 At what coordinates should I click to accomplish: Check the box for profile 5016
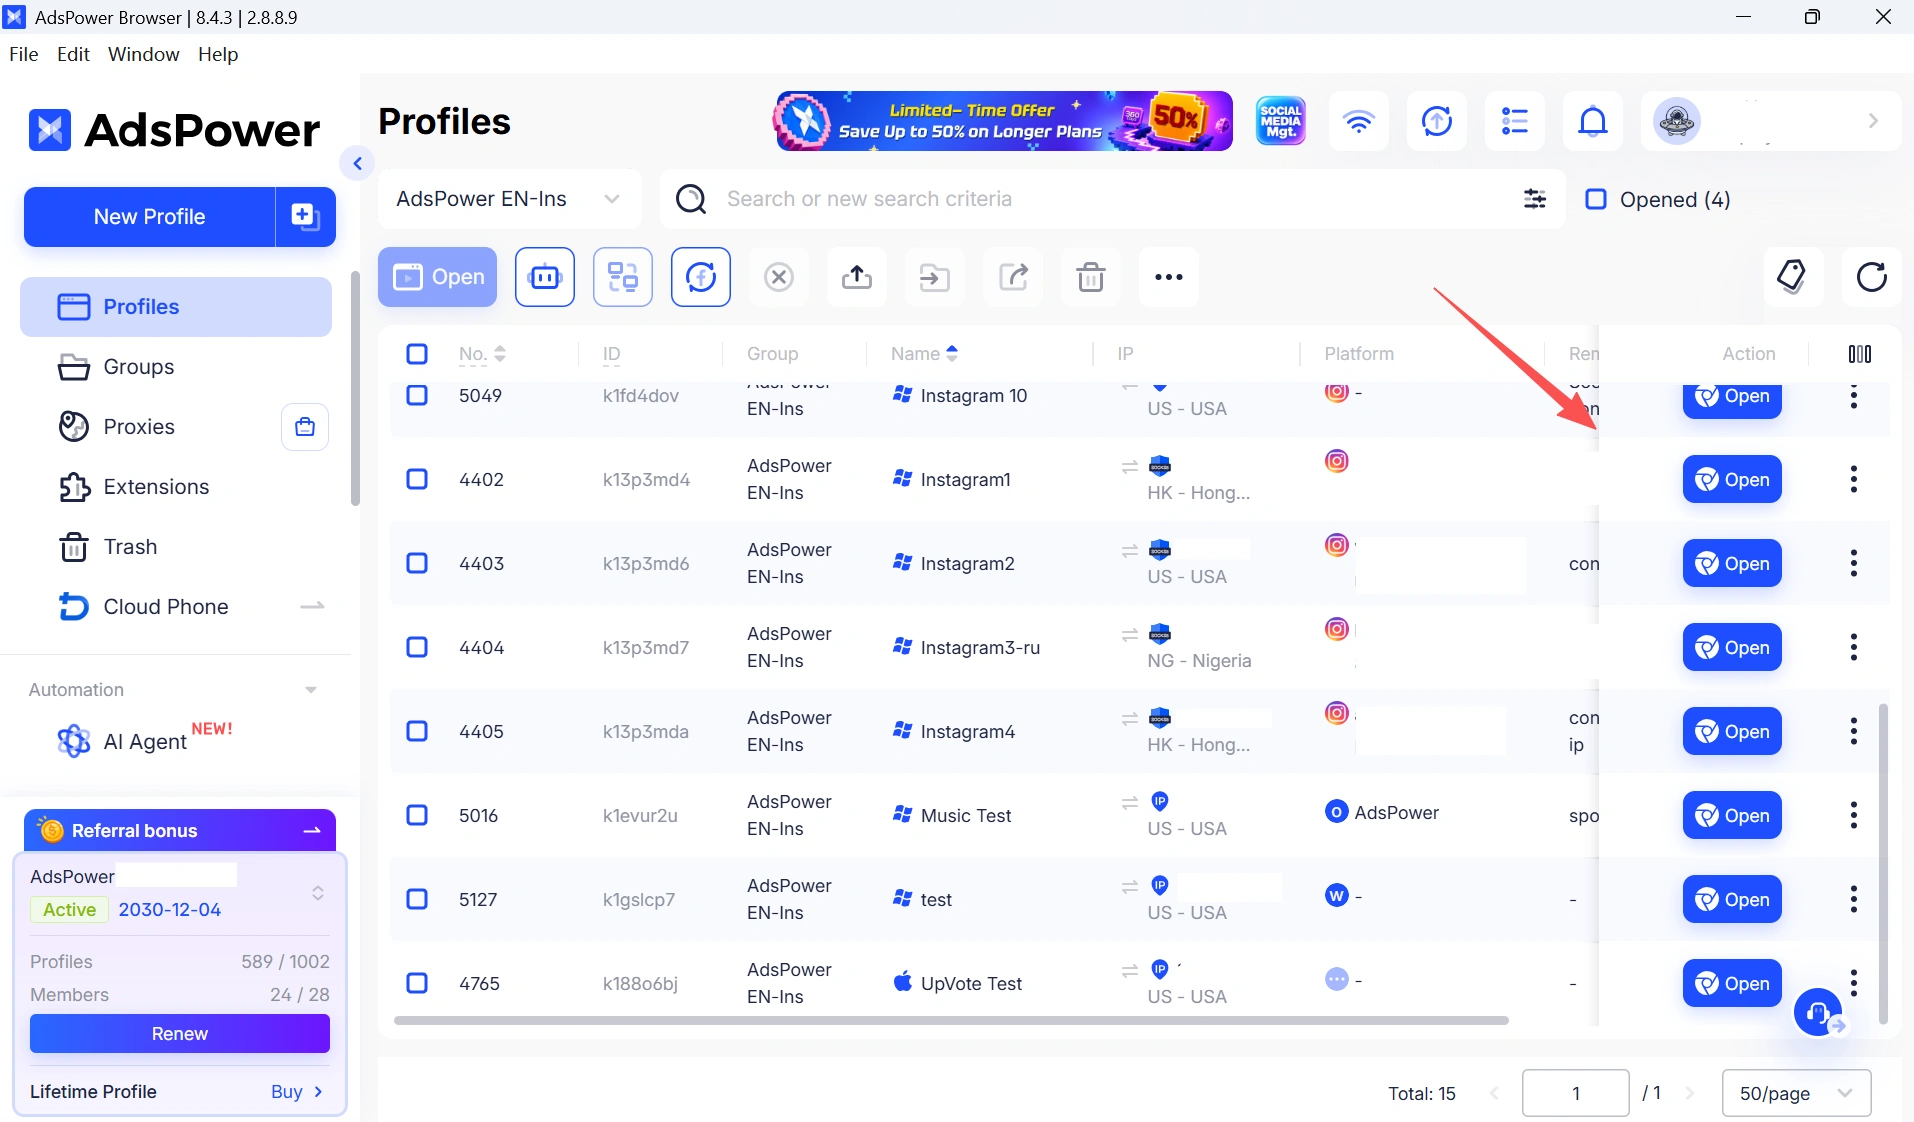pos(417,815)
